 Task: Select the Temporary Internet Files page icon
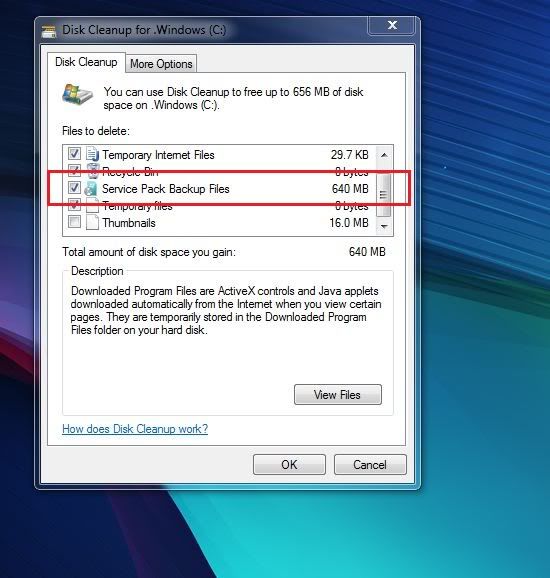point(92,154)
